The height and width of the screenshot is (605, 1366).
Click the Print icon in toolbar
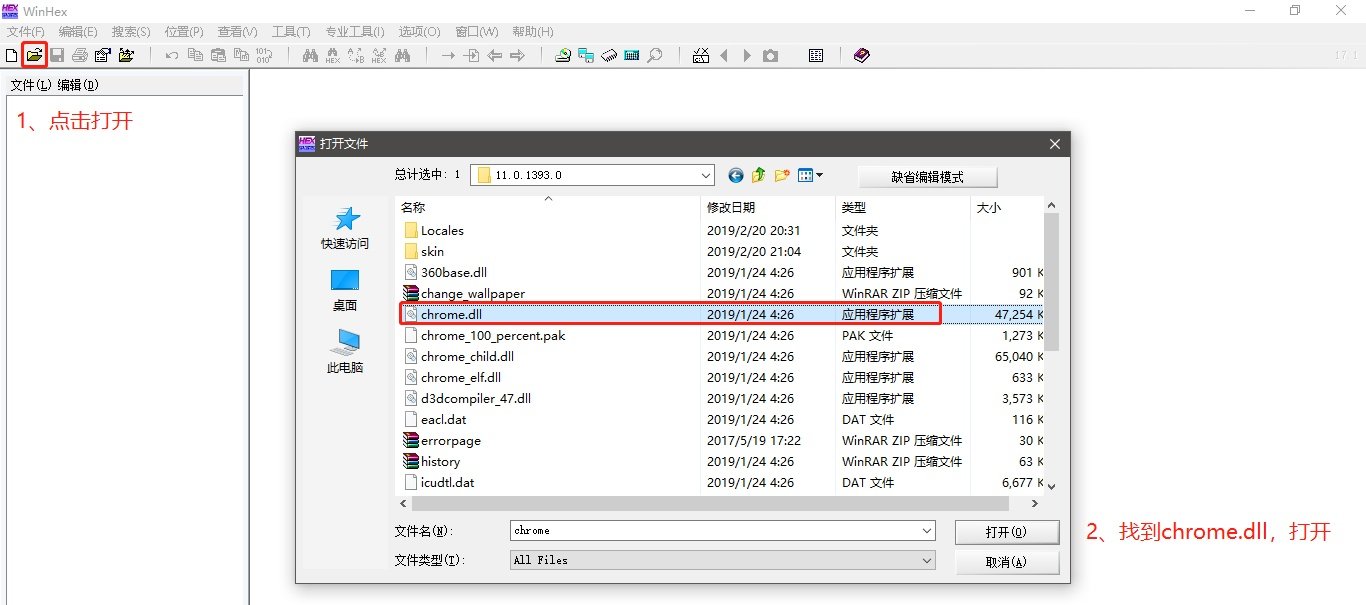[x=80, y=55]
